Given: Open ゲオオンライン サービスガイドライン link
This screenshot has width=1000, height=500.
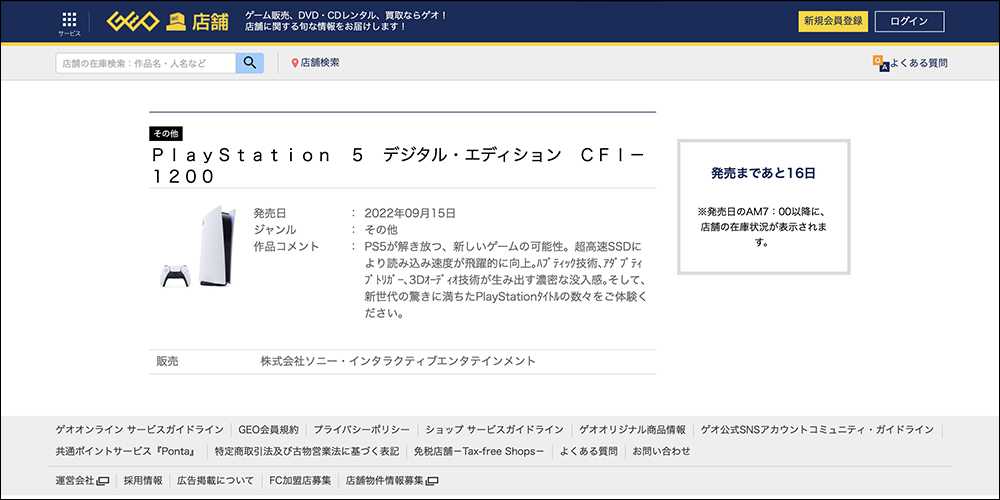Looking at the screenshot, I should (139, 429).
